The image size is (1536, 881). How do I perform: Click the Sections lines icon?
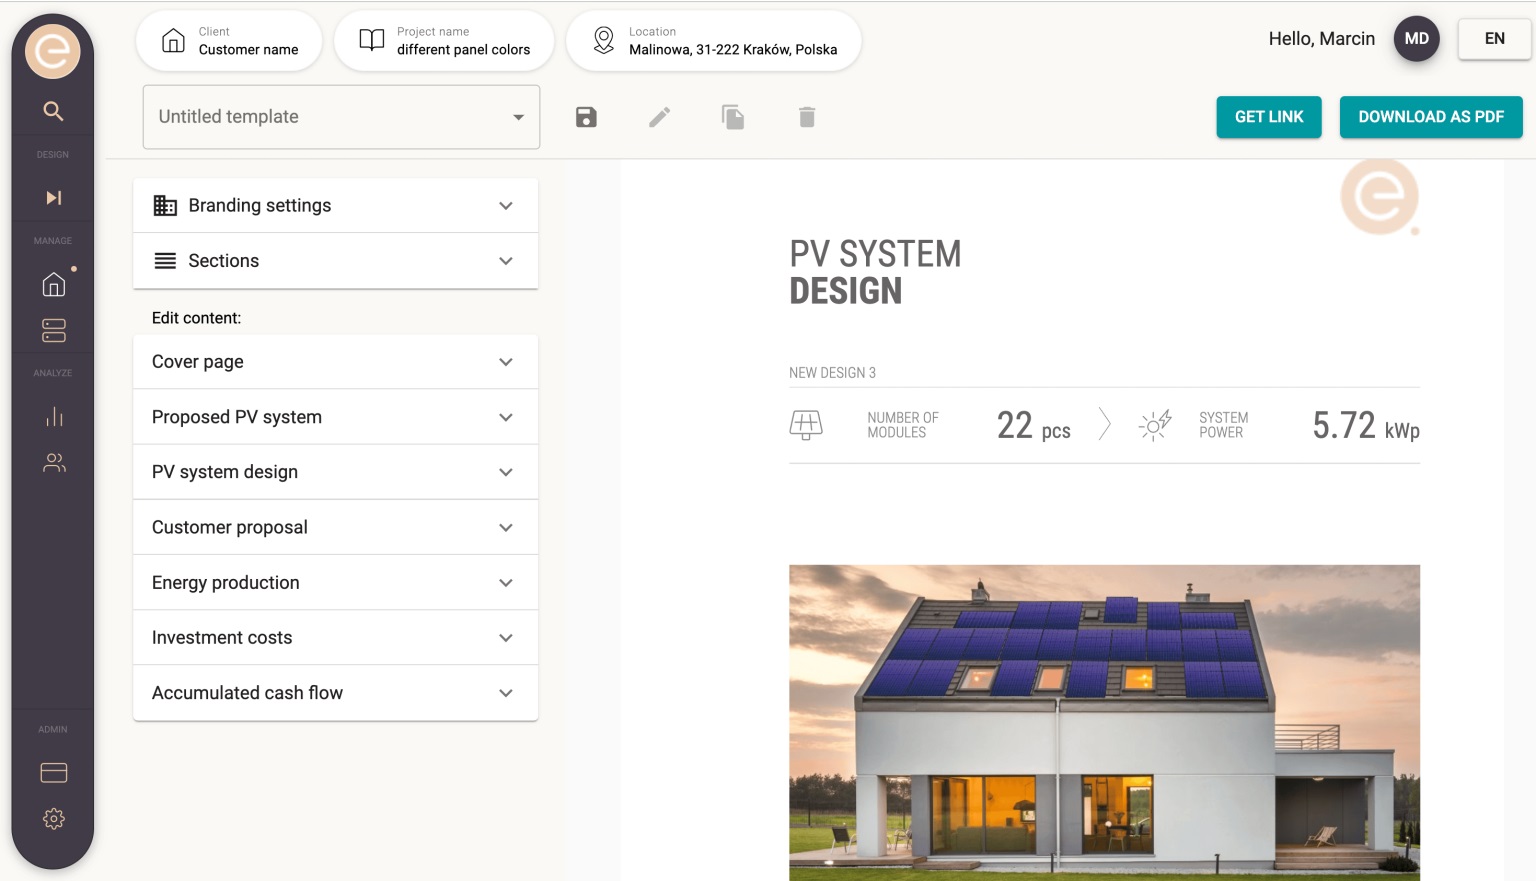coord(165,261)
